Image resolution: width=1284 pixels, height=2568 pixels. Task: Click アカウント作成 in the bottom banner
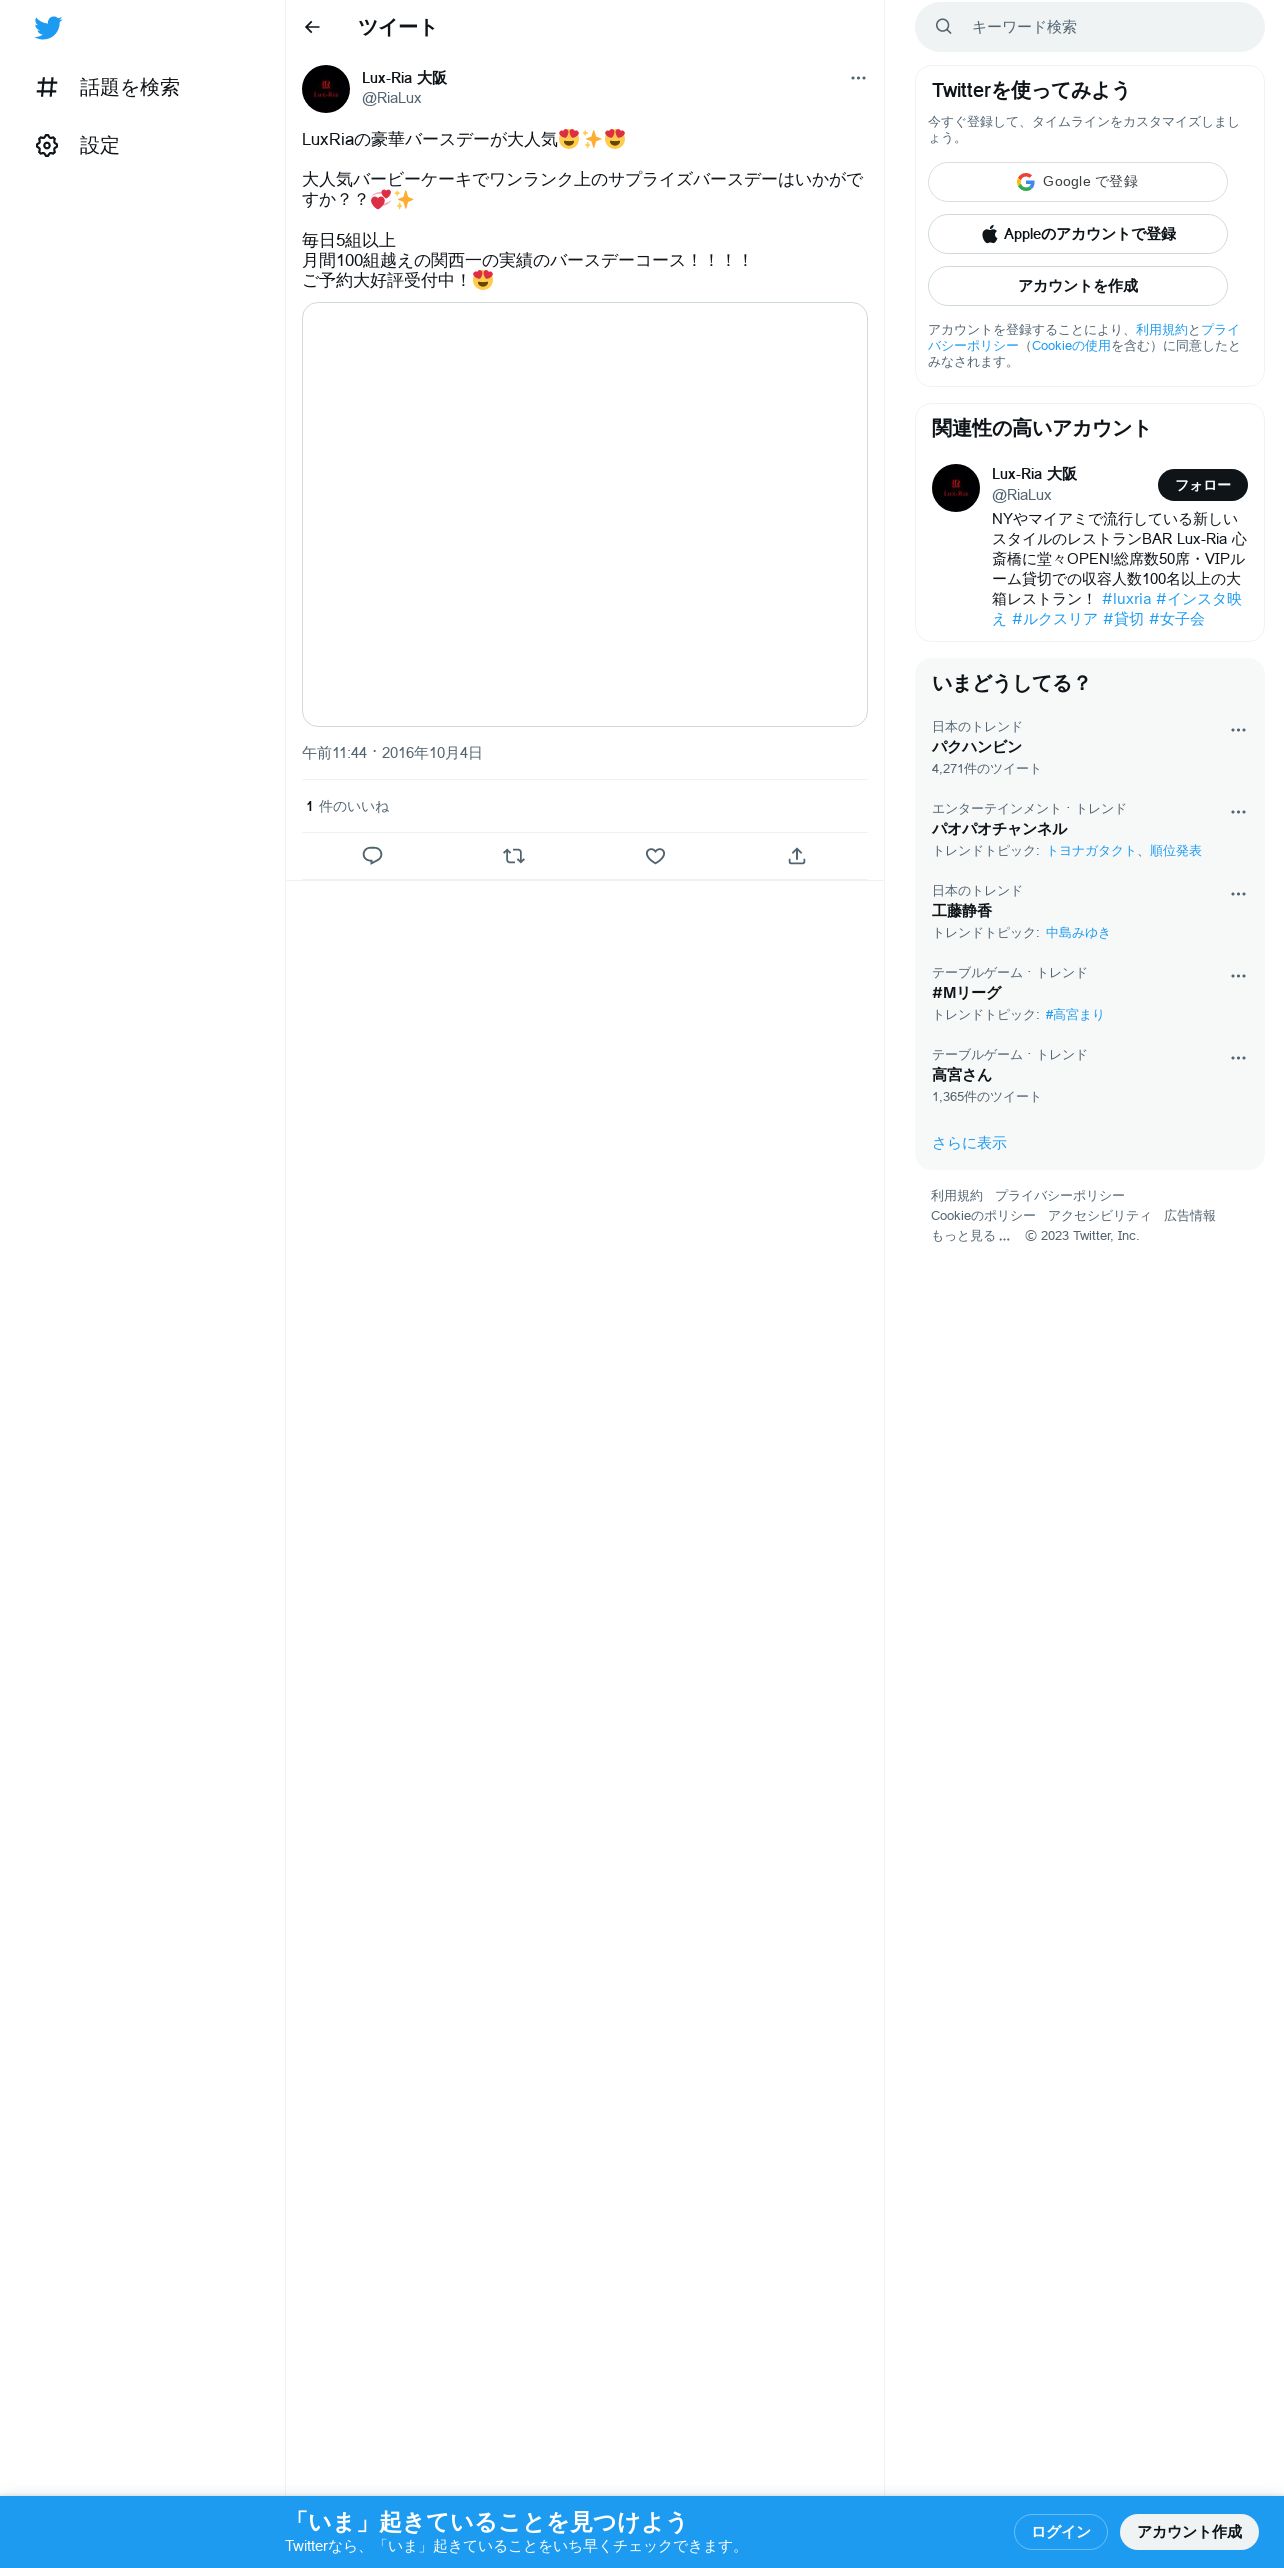pyautogui.click(x=1189, y=2532)
